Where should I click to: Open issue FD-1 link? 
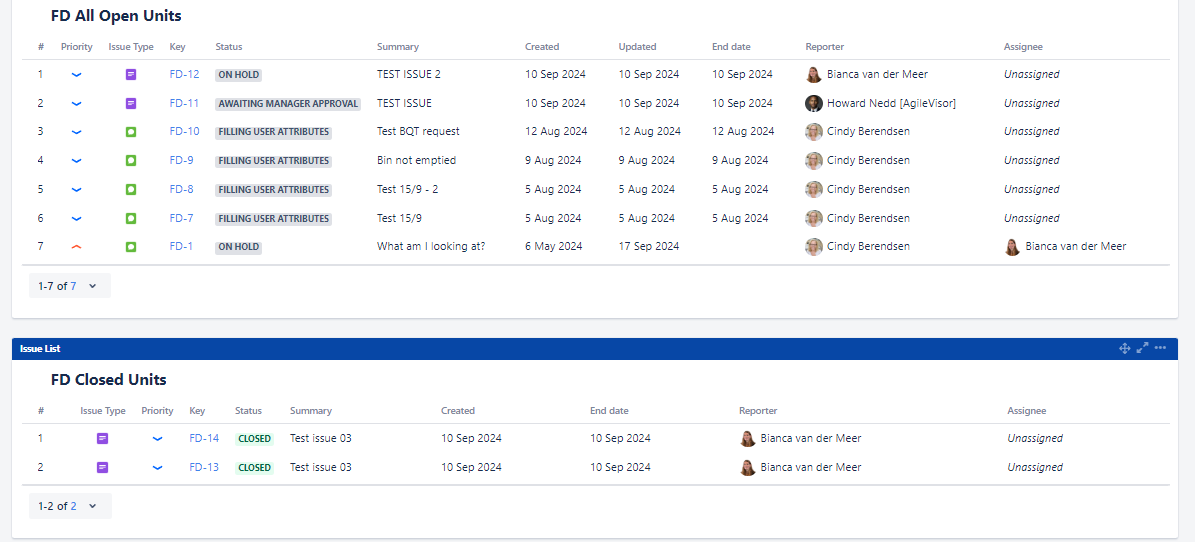181,246
